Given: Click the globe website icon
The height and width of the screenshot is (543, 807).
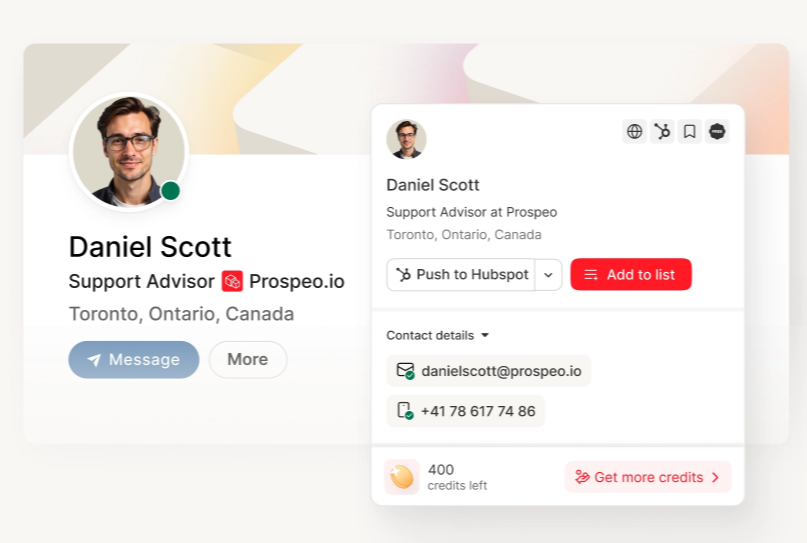Looking at the screenshot, I should click(634, 132).
